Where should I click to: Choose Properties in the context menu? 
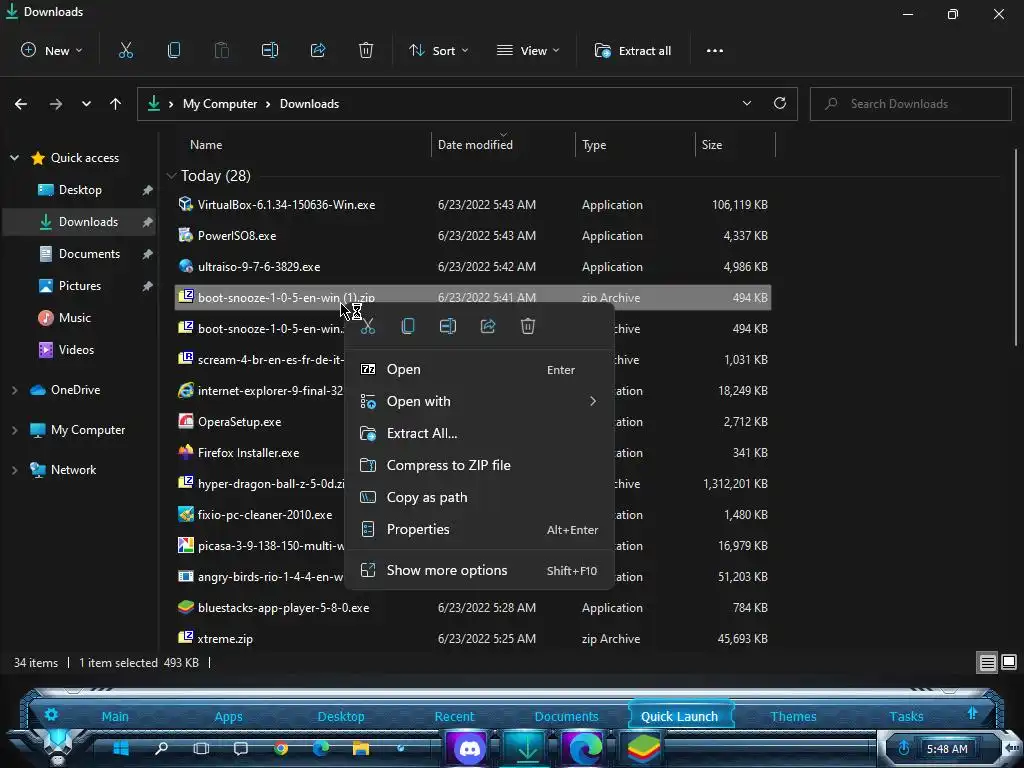479,529
